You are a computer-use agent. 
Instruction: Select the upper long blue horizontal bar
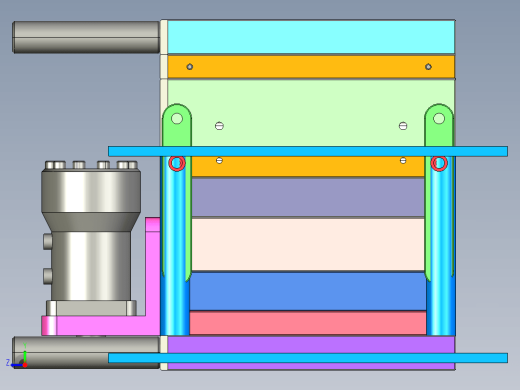point(308,151)
